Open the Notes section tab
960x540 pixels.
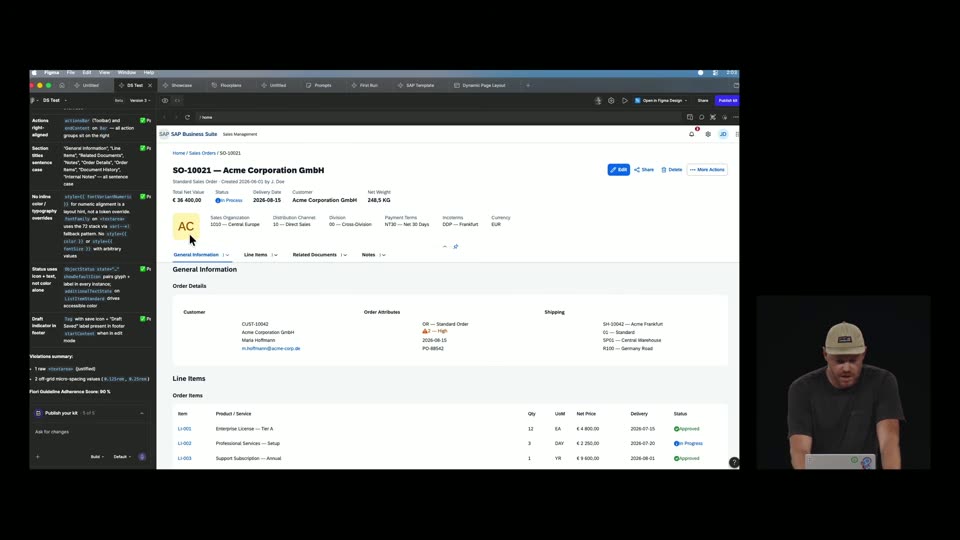[369, 255]
